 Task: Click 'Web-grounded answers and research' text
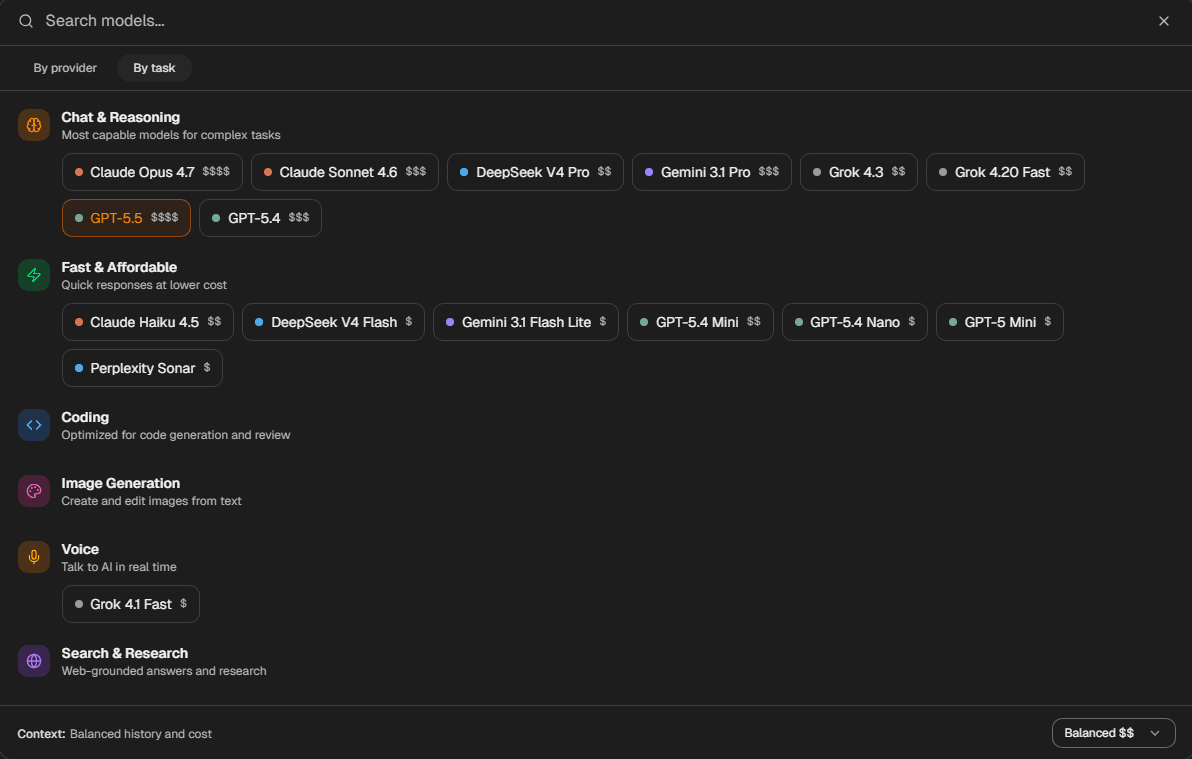click(x=164, y=672)
